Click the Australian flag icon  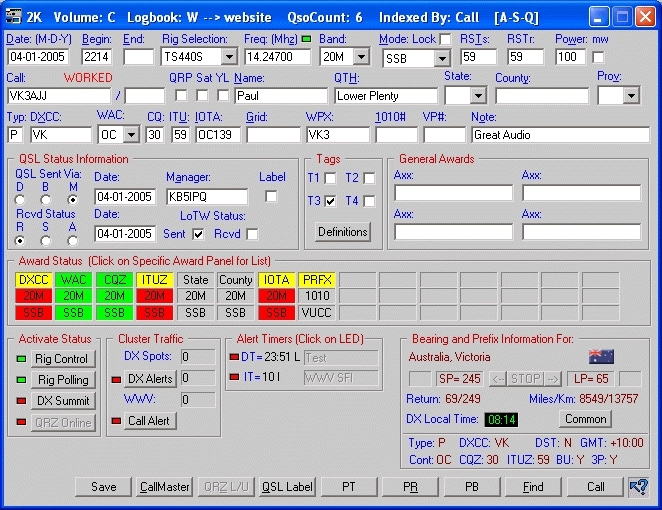pyautogui.click(x=601, y=357)
